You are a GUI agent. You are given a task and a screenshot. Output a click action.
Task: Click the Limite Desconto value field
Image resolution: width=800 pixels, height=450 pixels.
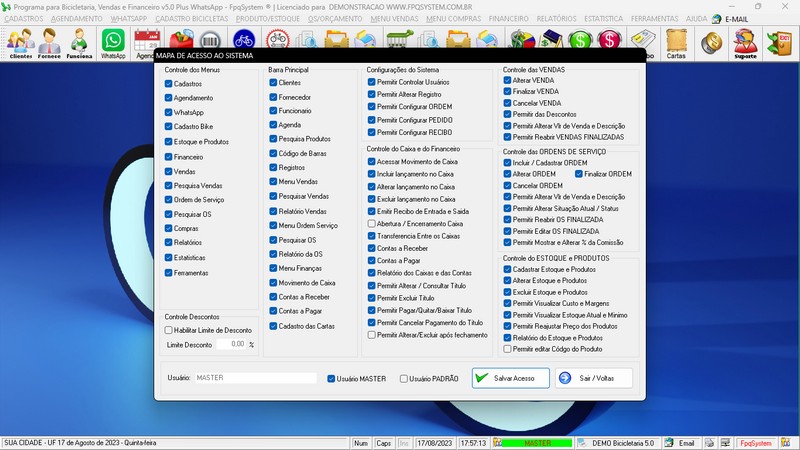(x=231, y=344)
